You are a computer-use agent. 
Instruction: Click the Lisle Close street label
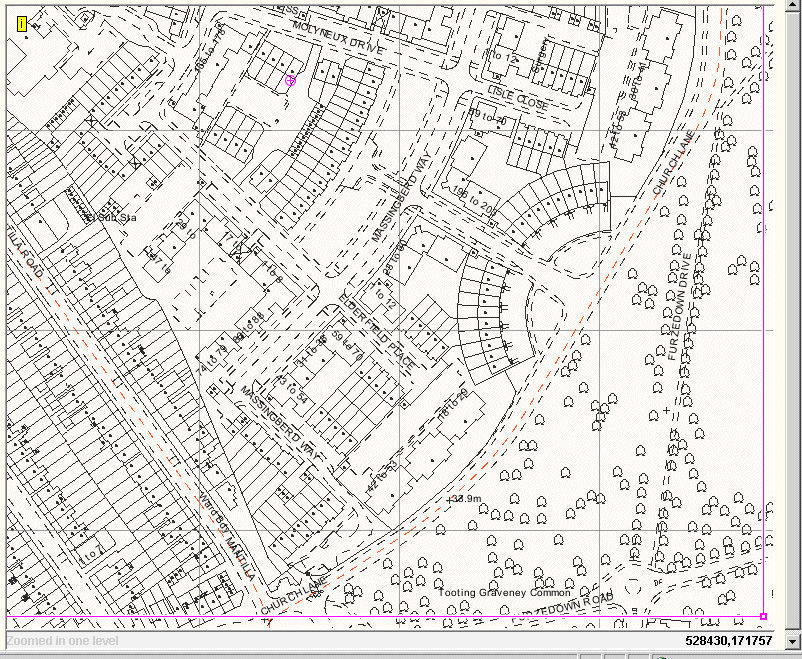(518, 98)
